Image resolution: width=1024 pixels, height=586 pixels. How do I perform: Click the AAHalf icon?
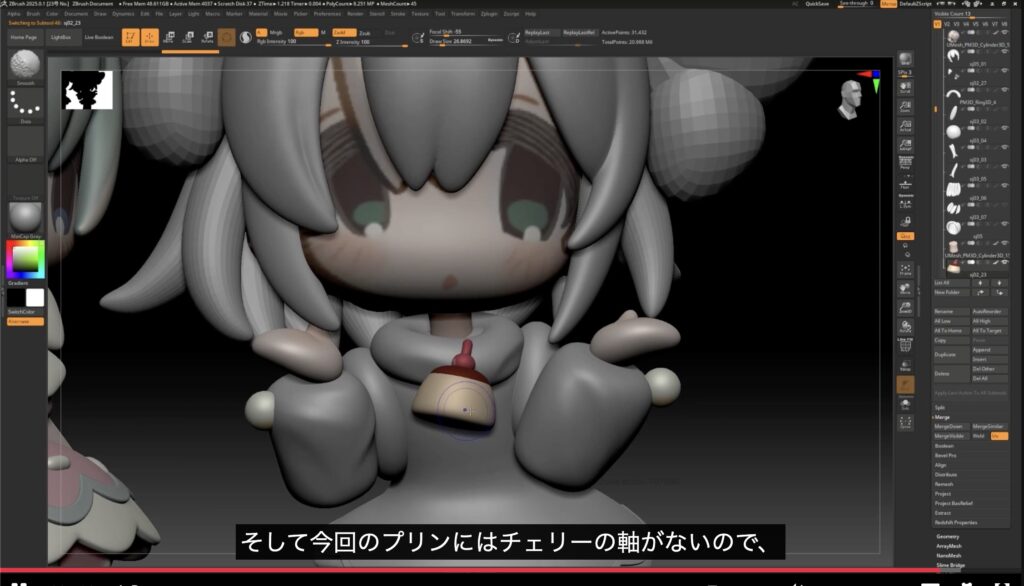905,144
